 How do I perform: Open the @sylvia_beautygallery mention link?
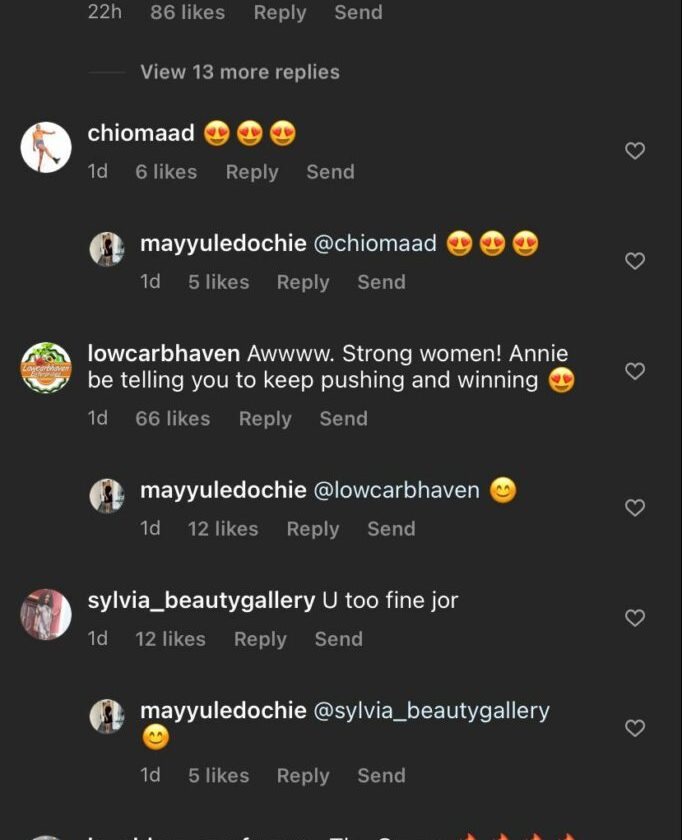click(x=432, y=710)
